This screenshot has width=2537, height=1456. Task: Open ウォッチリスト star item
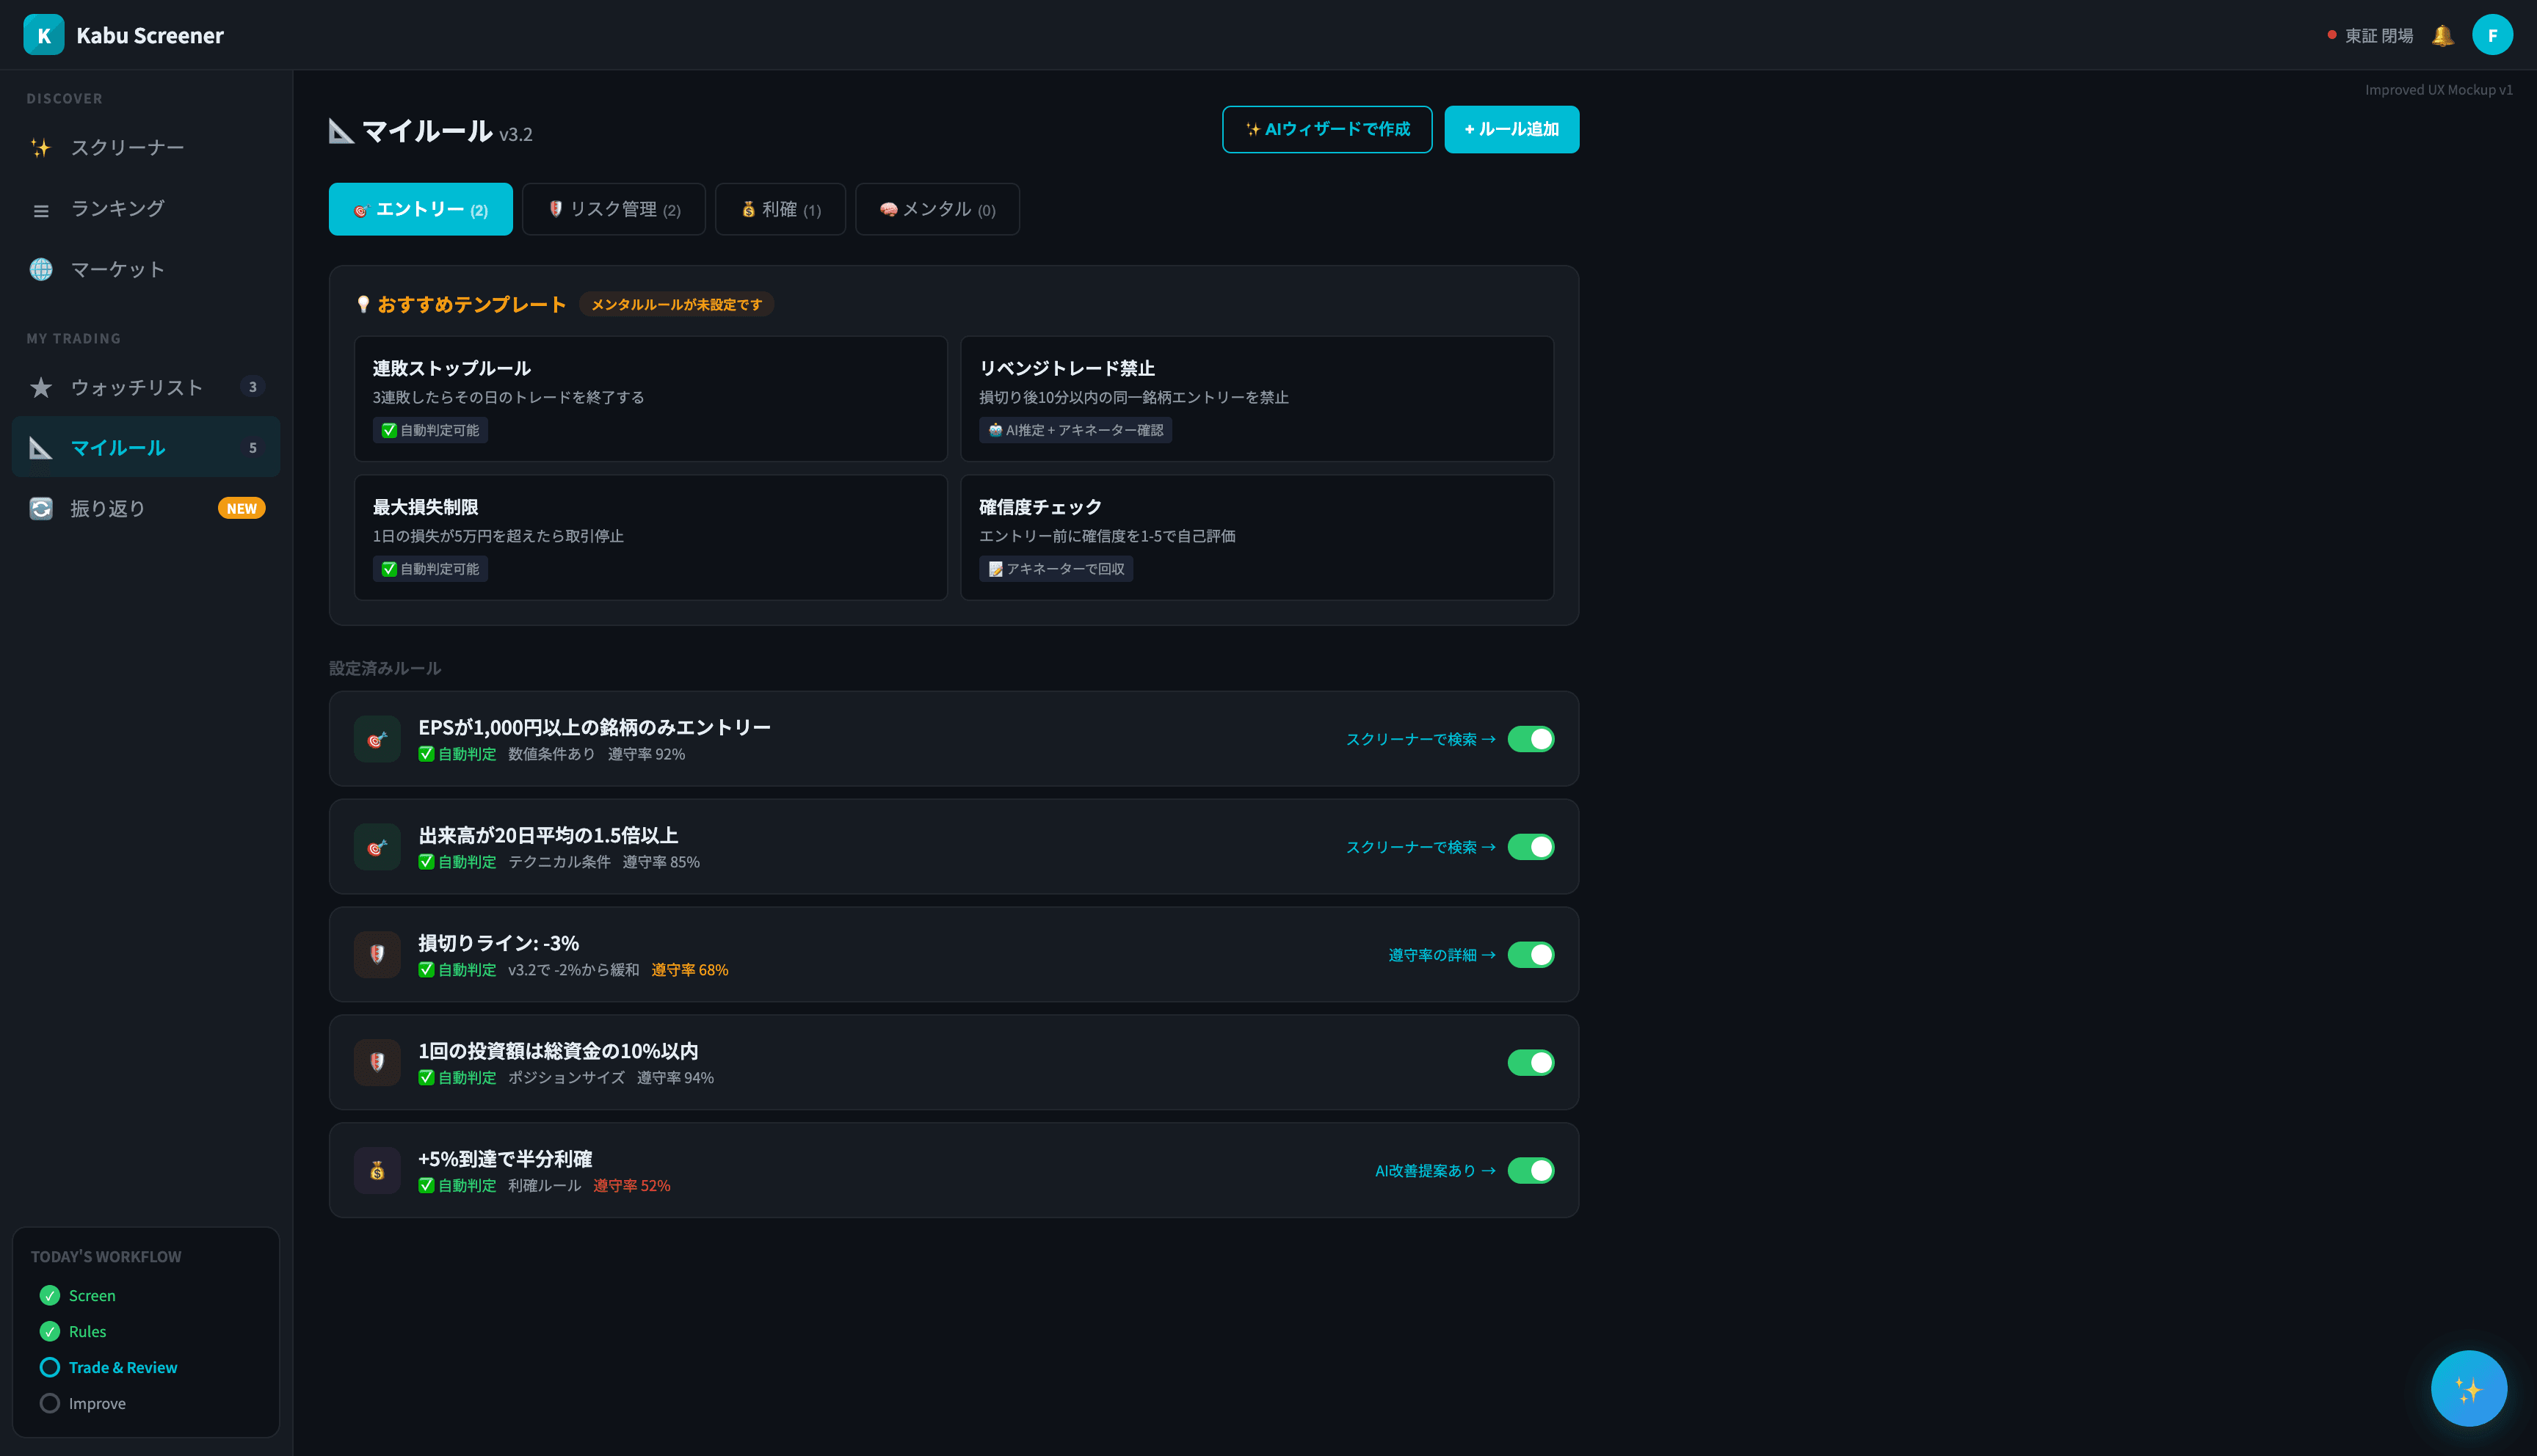[136, 387]
